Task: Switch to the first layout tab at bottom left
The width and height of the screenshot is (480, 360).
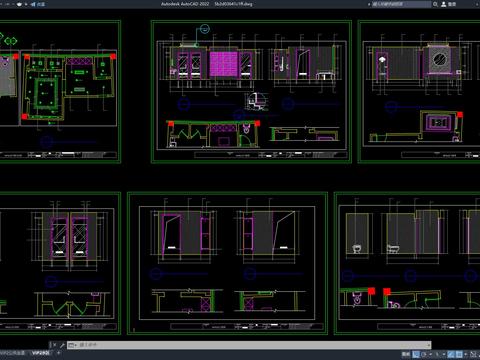Action: click(12, 353)
